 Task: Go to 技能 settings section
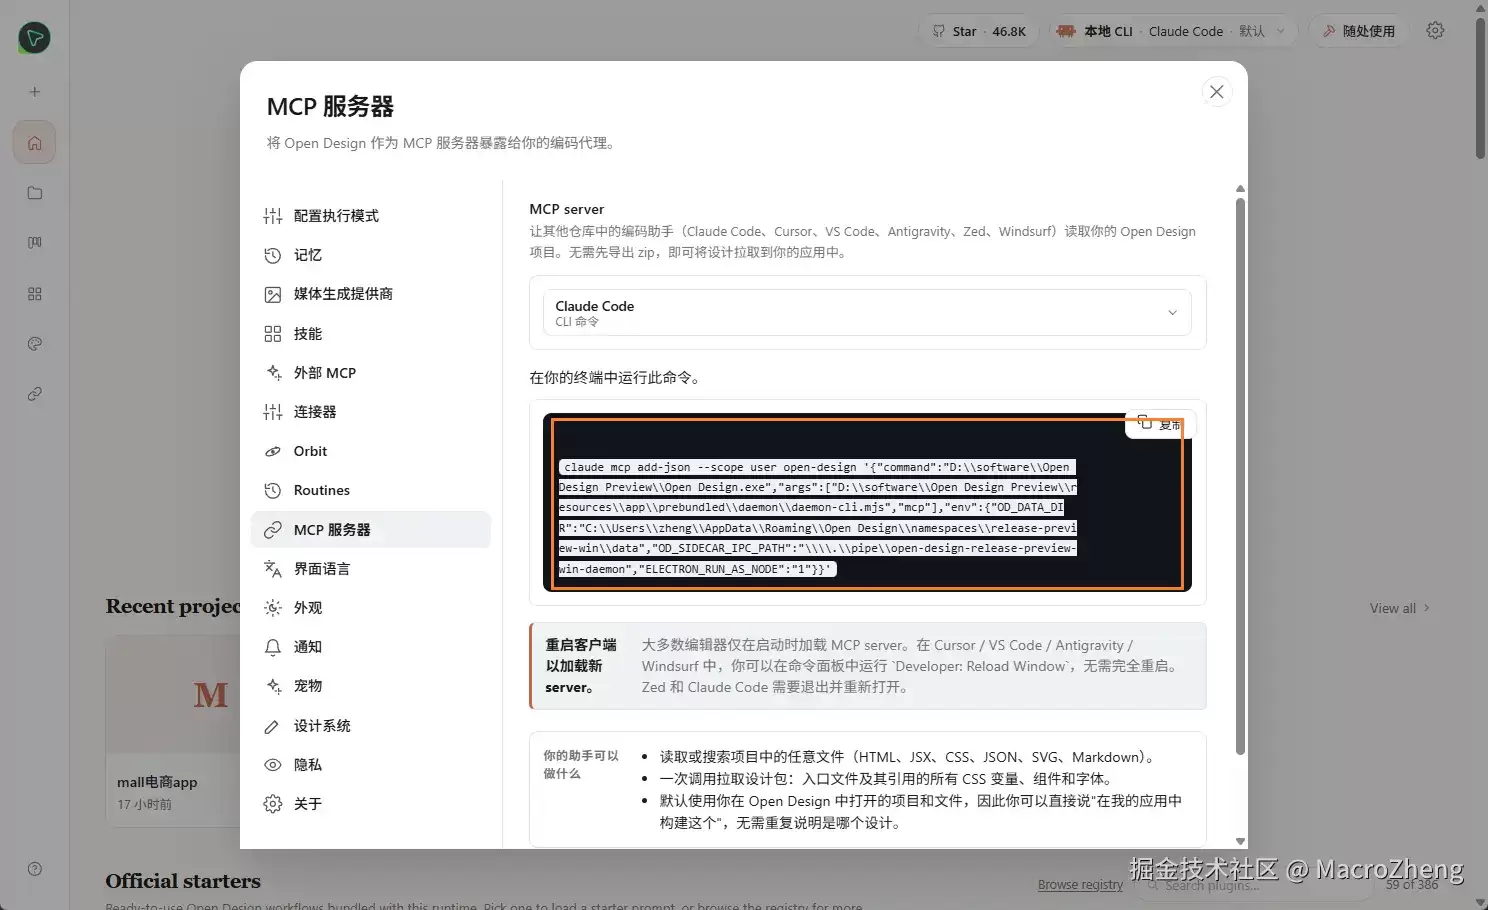click(370, 334)
